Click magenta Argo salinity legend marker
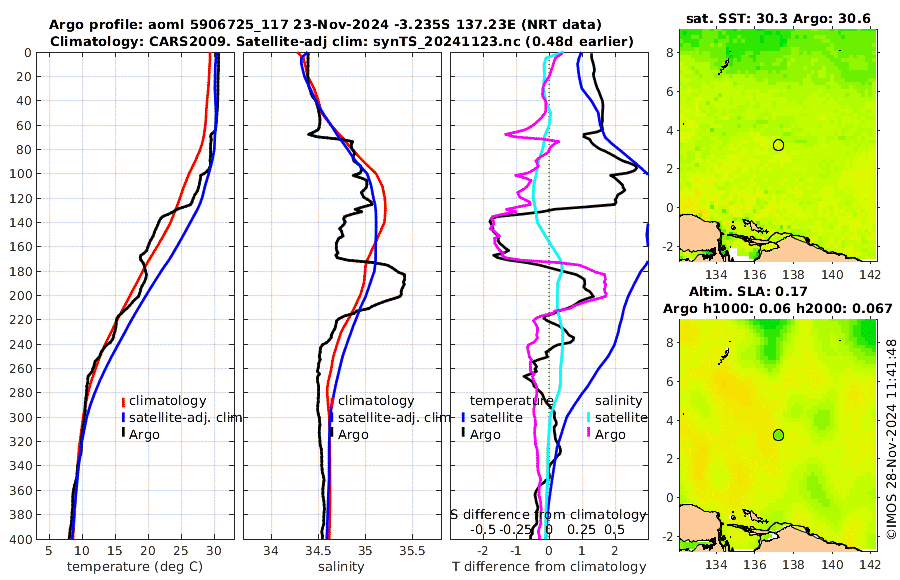This screenshot has height=580, width=900. point(589,434)
